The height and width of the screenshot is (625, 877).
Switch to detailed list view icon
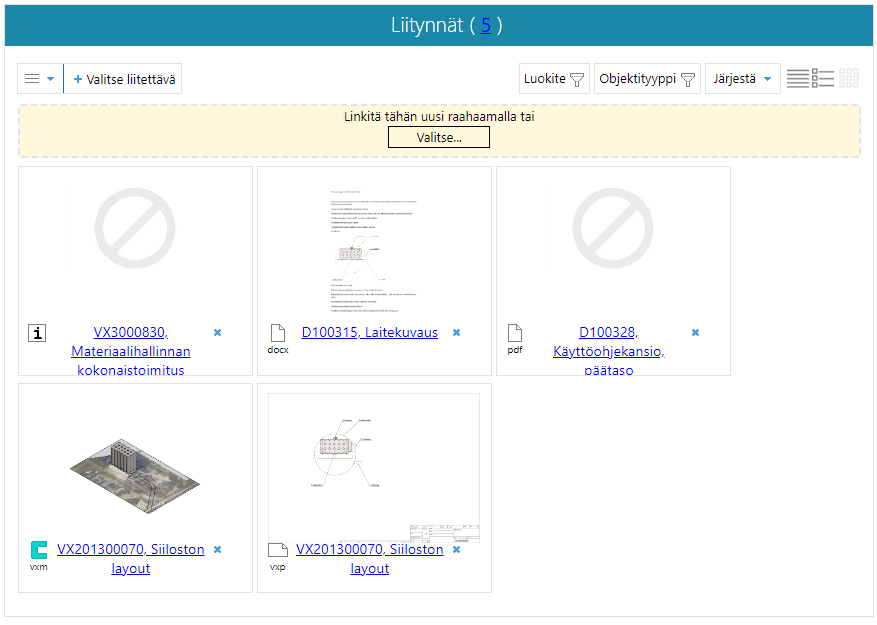point(823,78)
